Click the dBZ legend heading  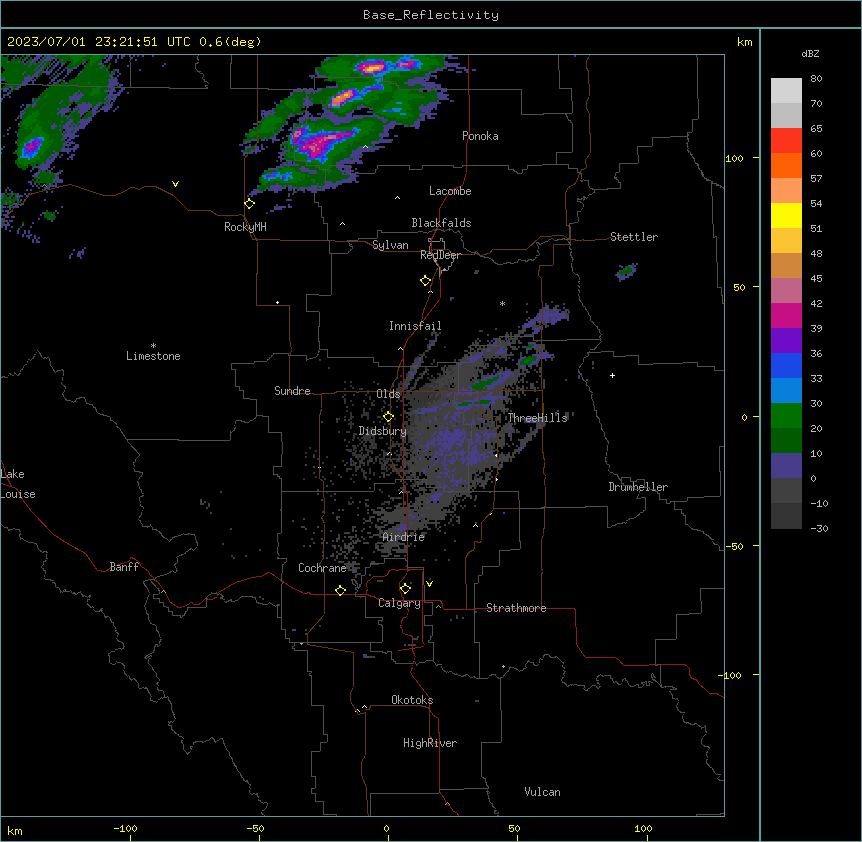(x=810, y=53)
